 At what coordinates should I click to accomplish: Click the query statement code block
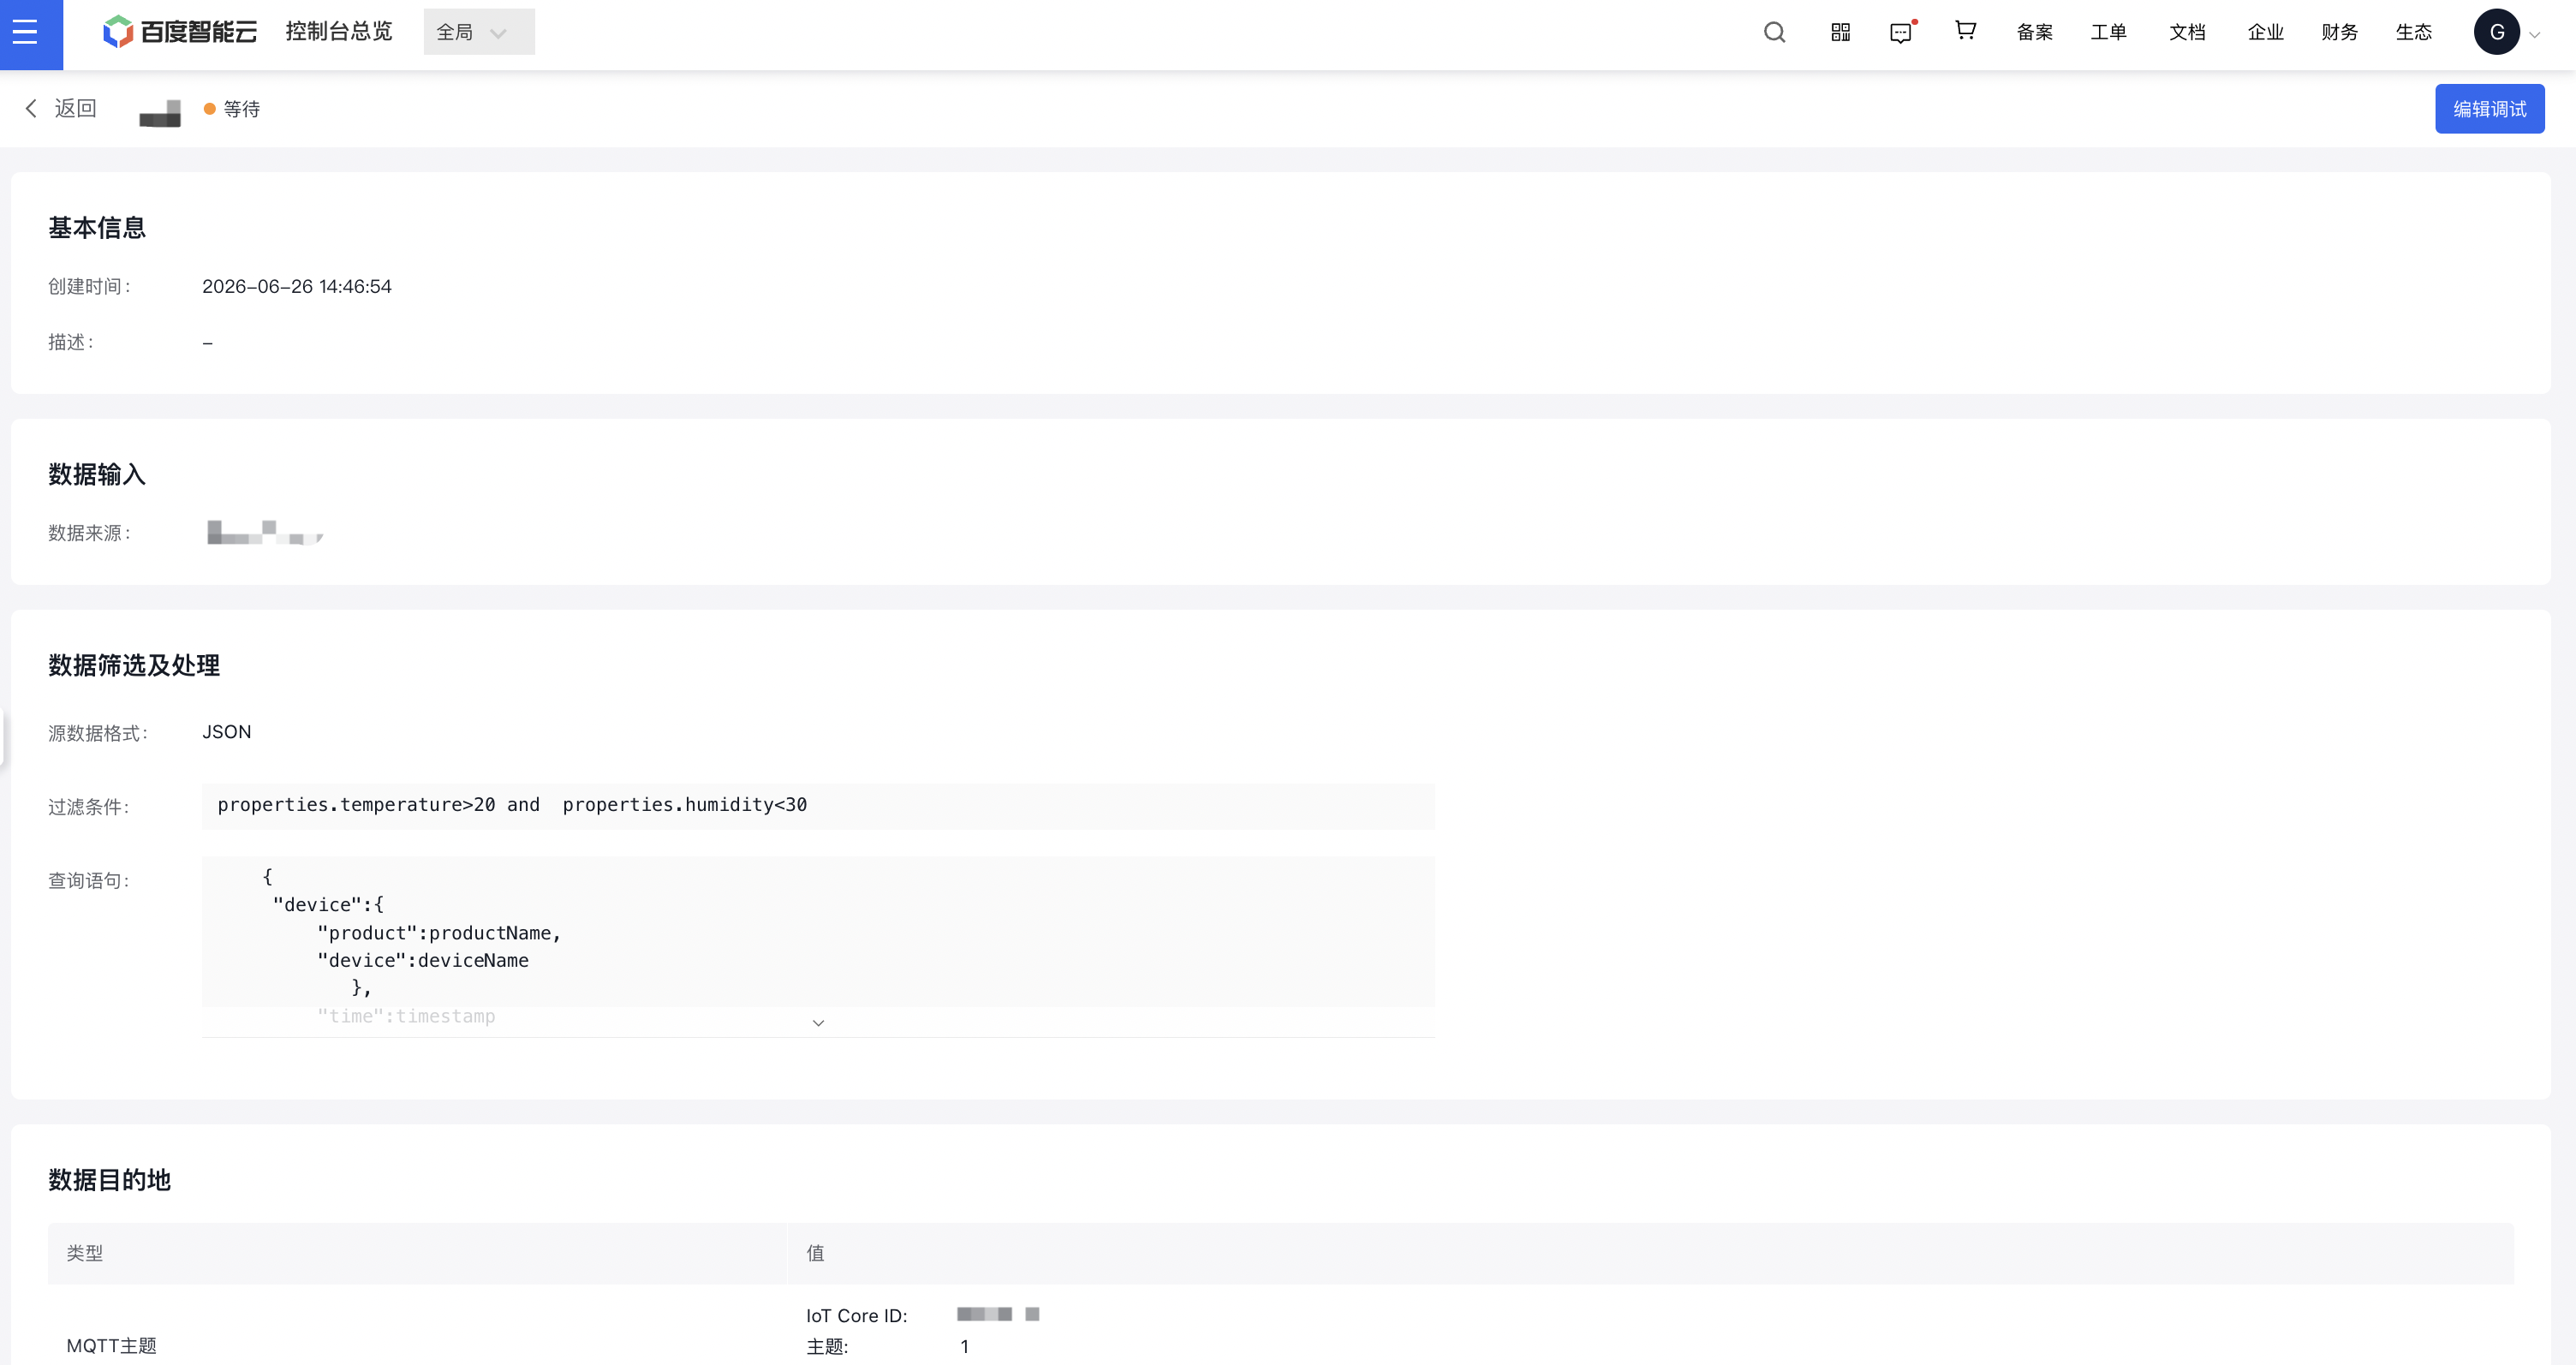[x=818, y=946]
